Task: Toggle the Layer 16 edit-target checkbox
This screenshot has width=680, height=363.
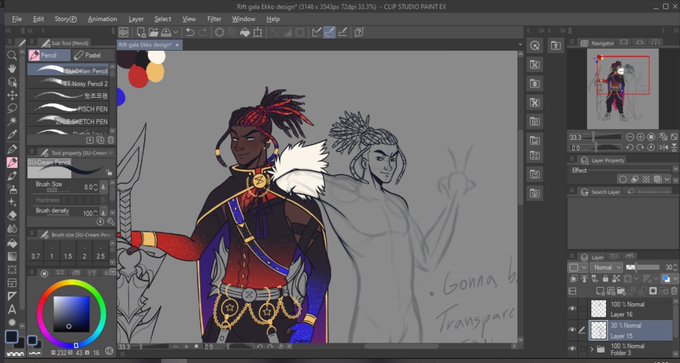Action: click(583, 308)
